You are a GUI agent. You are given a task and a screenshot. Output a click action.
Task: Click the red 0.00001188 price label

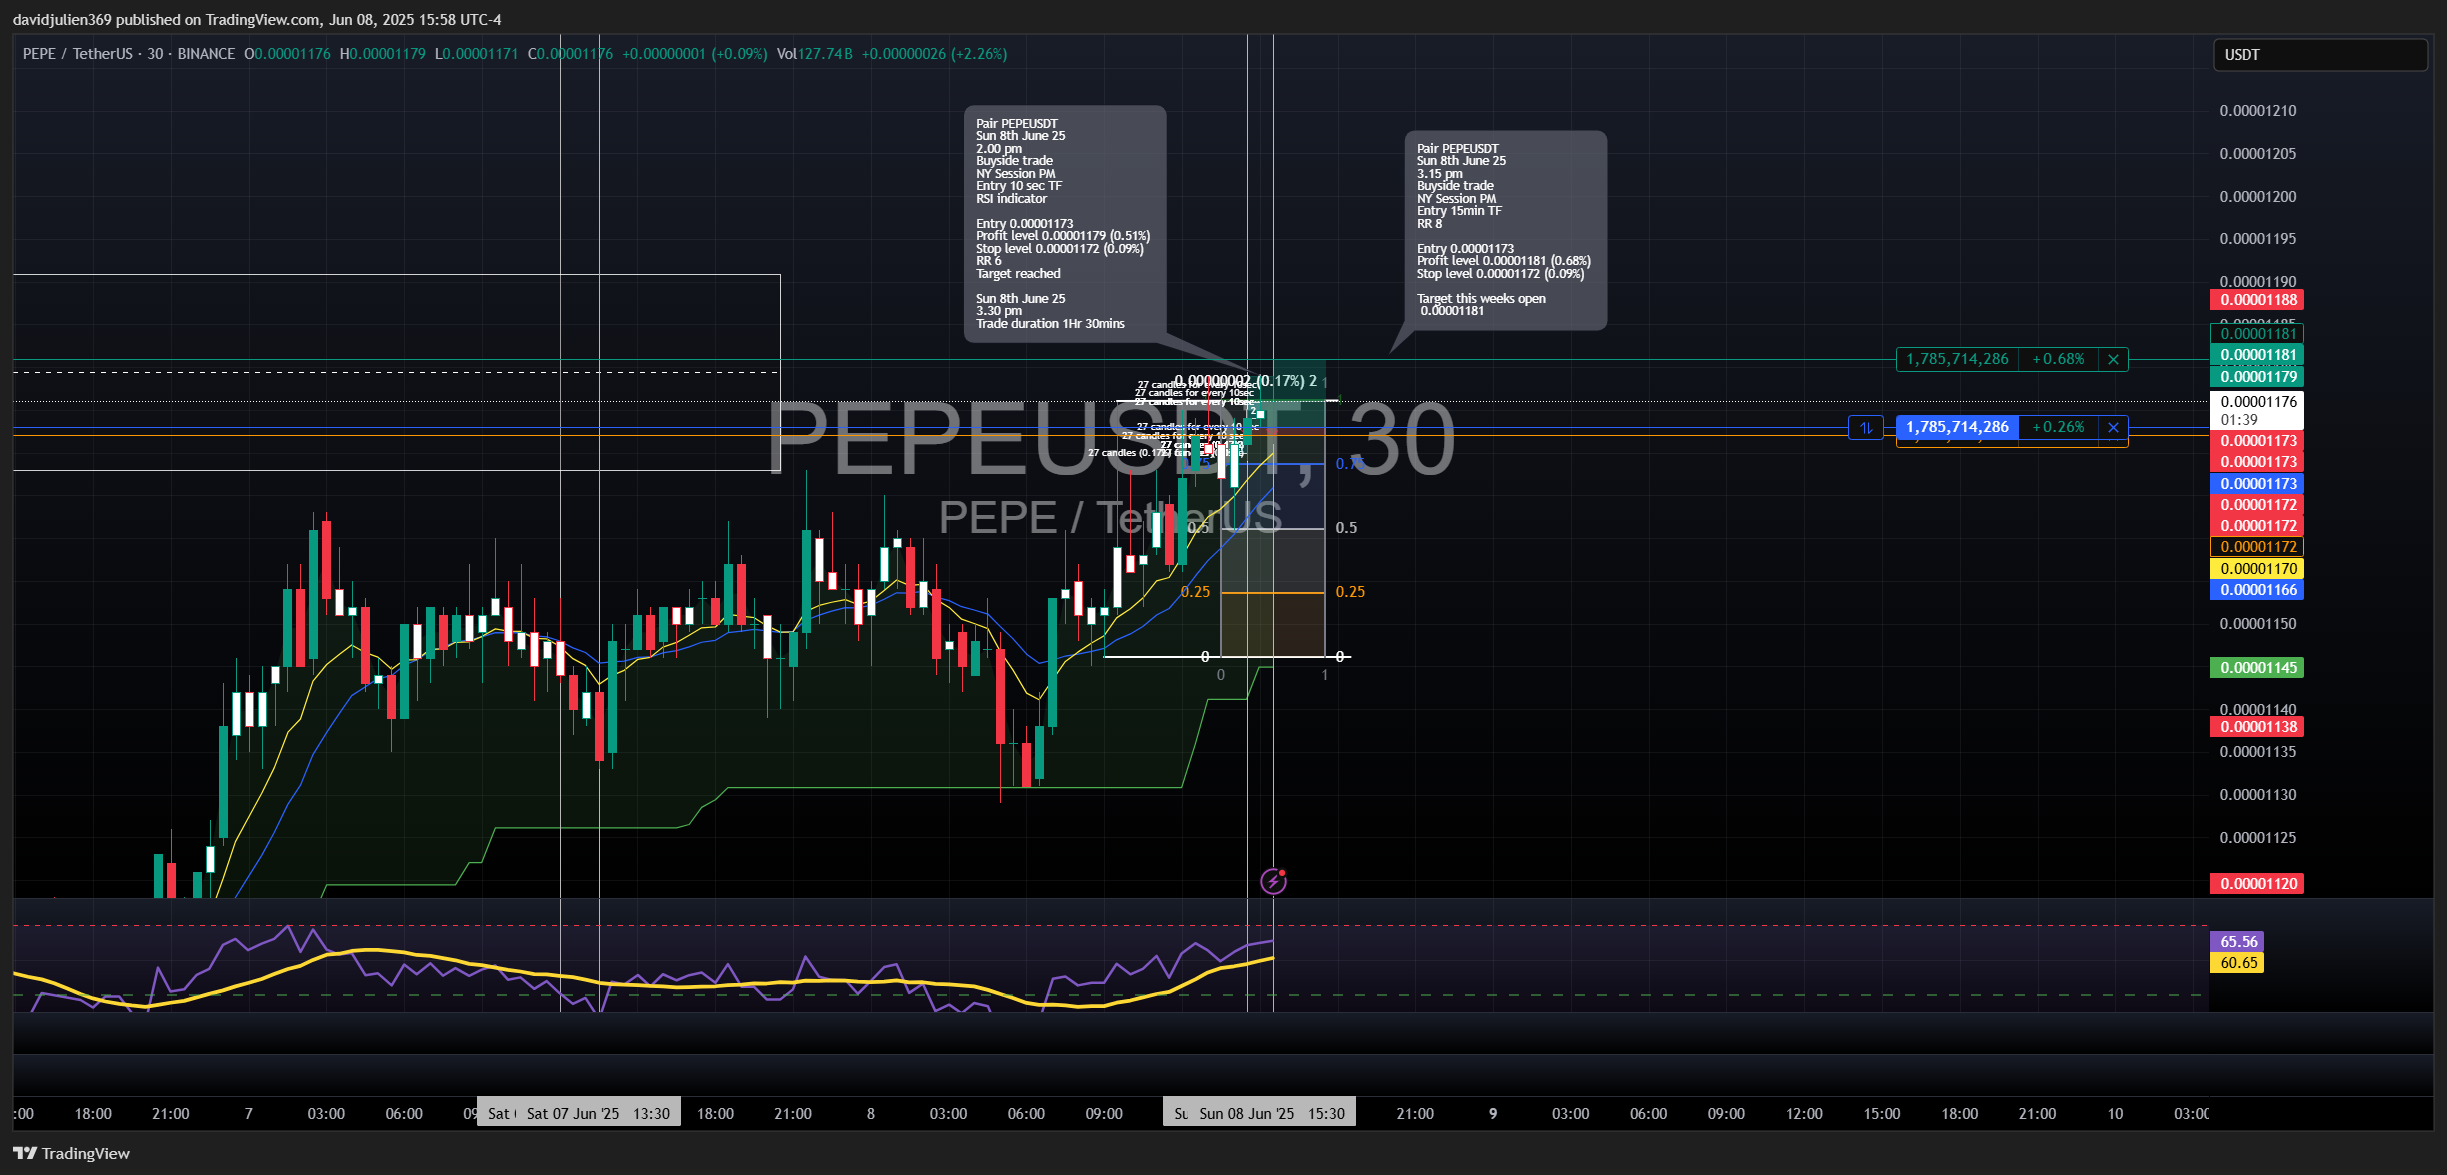(x=2257, y=300)
